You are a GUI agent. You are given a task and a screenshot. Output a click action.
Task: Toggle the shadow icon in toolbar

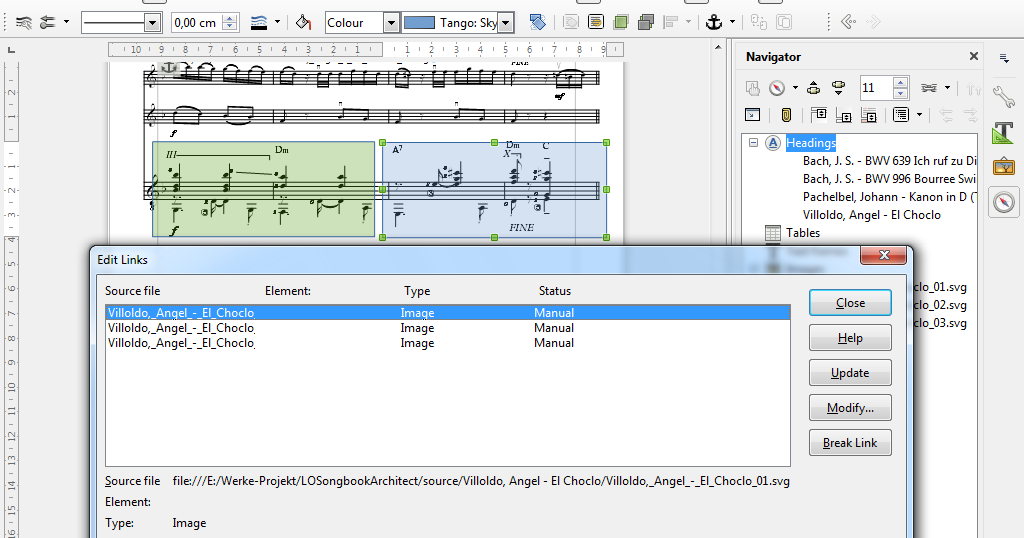click(x=537, y=23)
